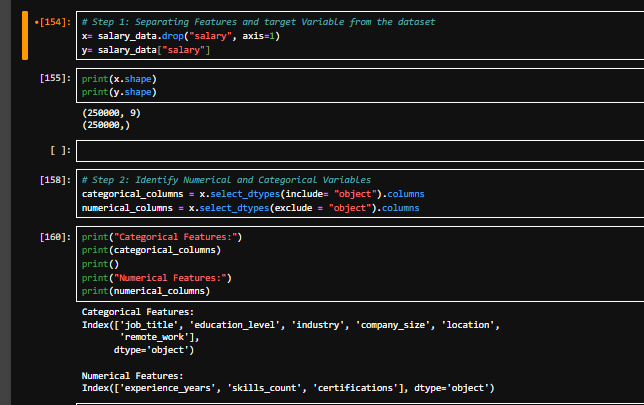
Task: Click the [158] execution prompt
Action: point(55,180)
